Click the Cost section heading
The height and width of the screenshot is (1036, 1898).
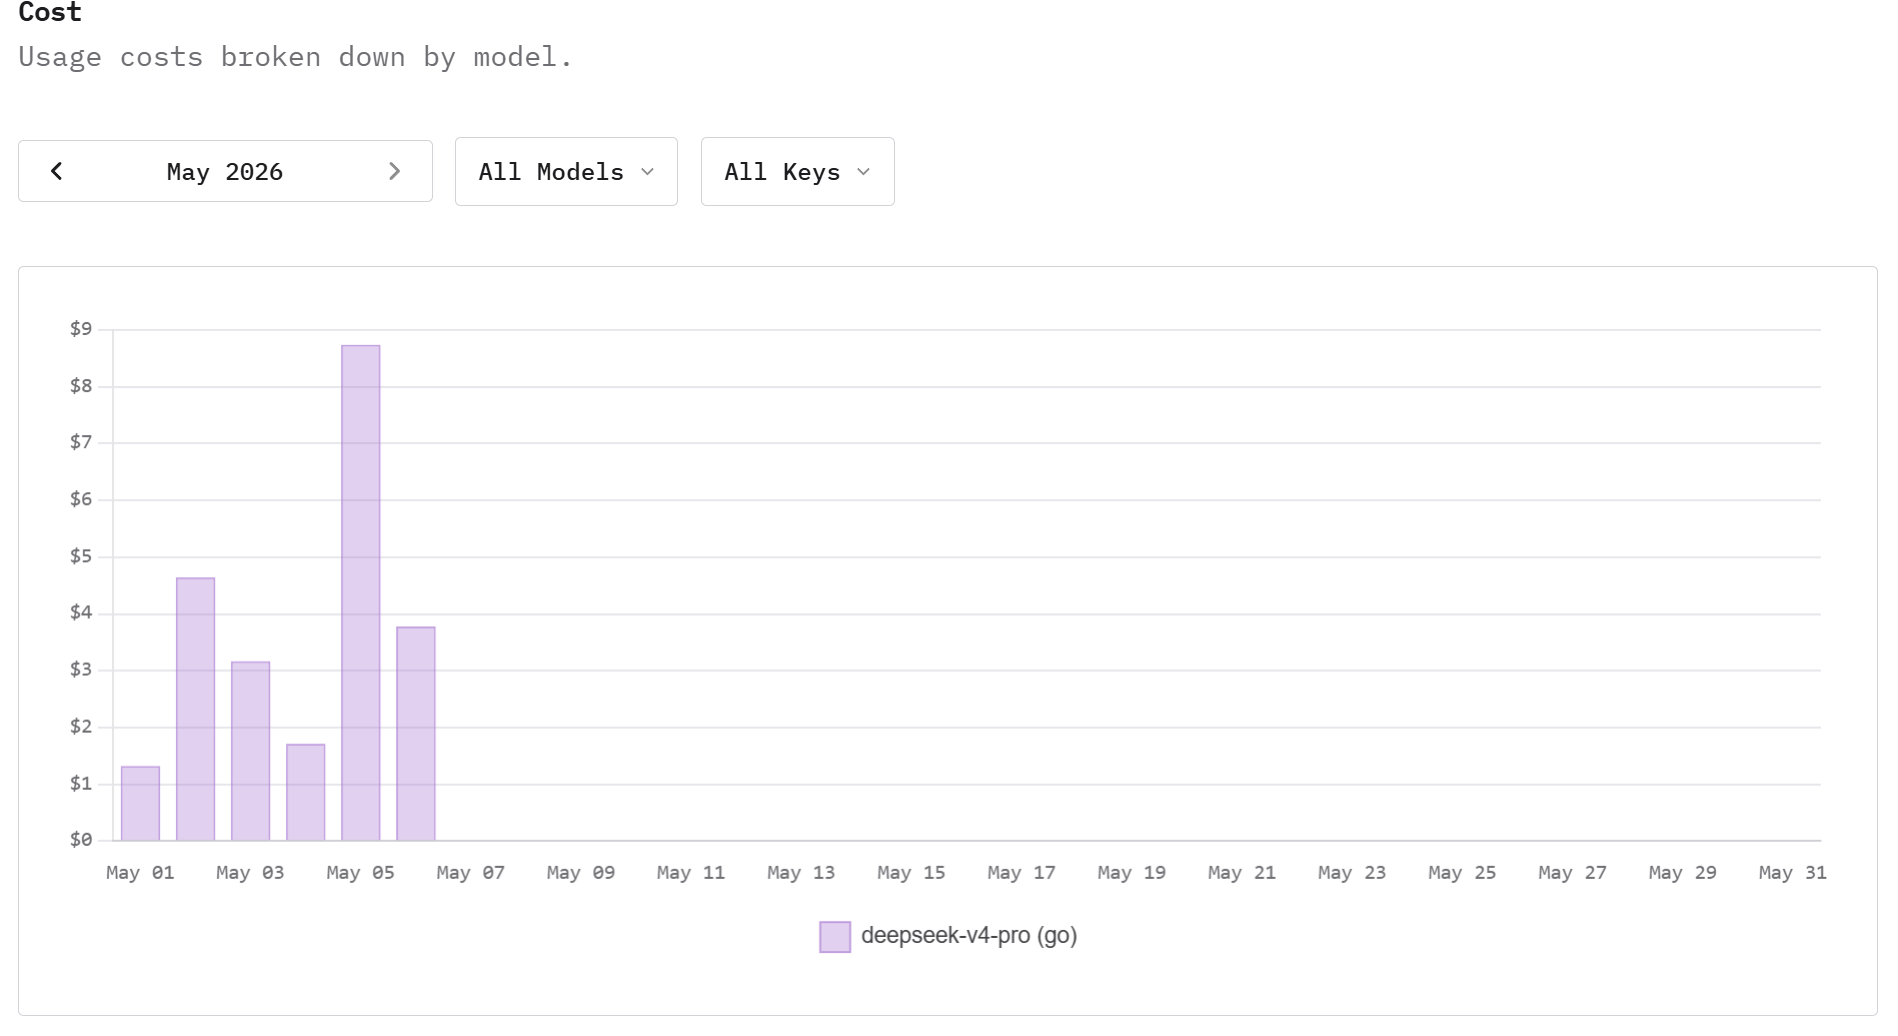[x=50, y=12]
